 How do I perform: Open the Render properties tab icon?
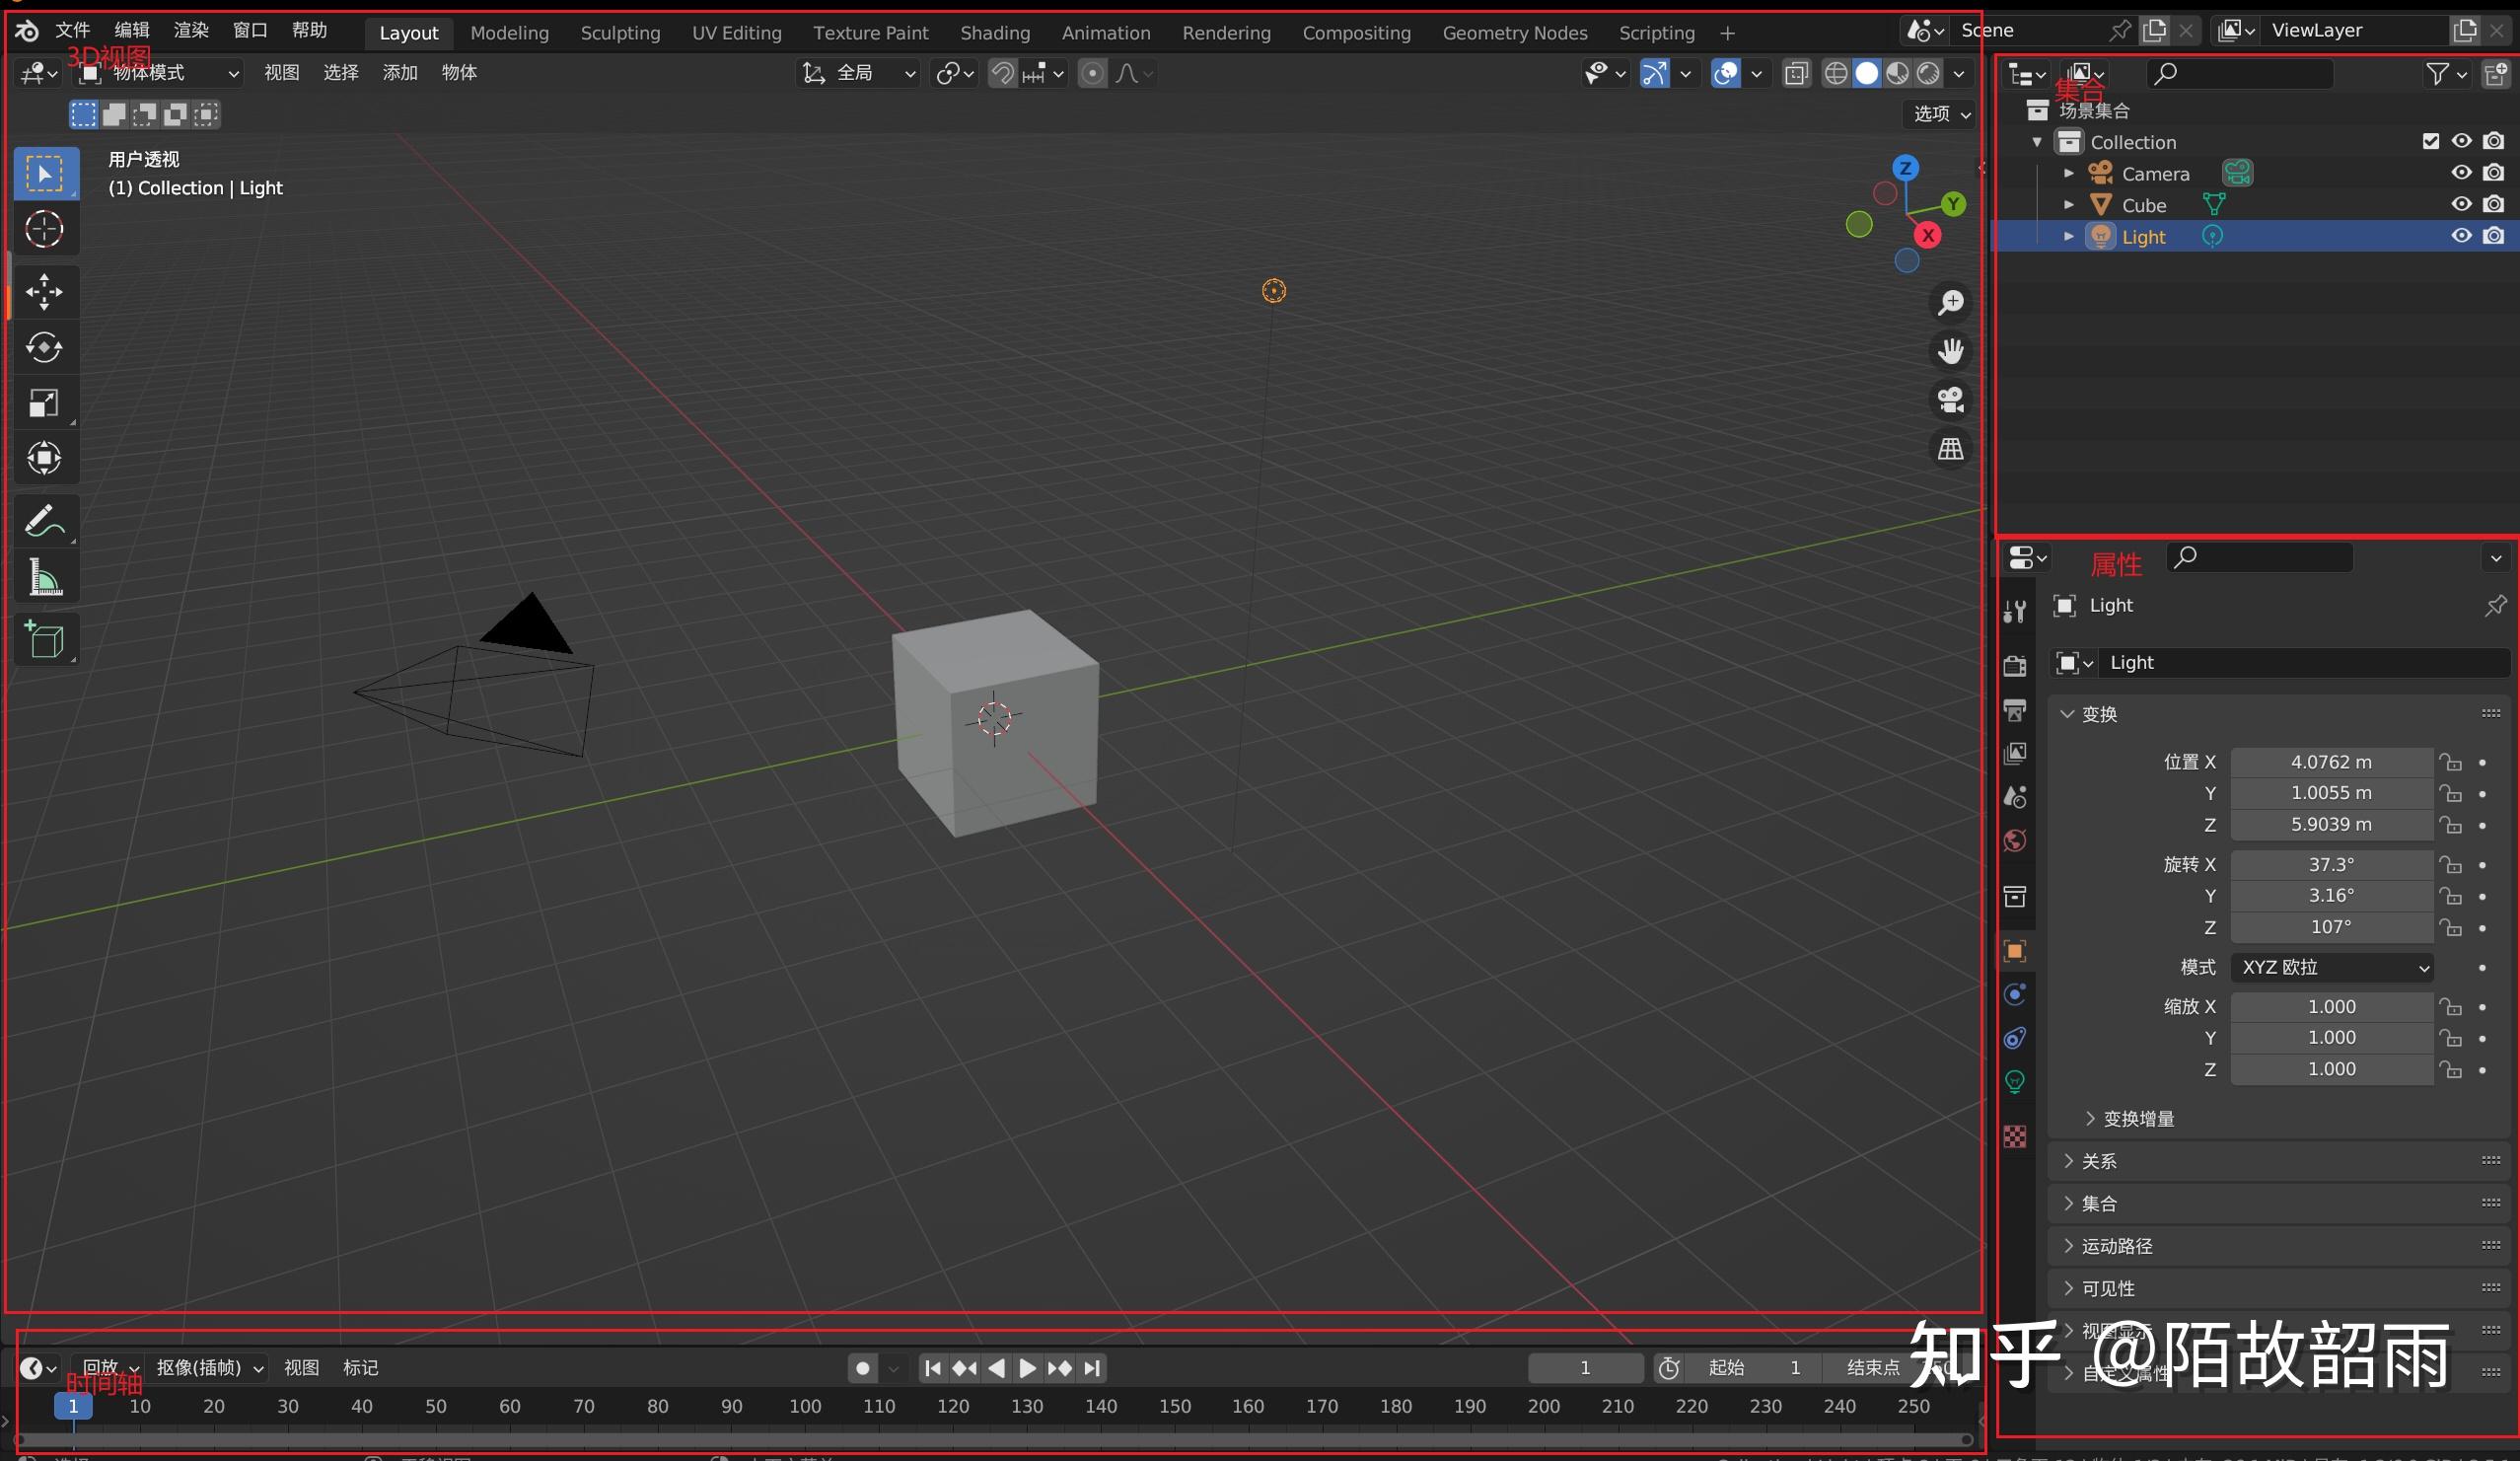click(2015, 666)
